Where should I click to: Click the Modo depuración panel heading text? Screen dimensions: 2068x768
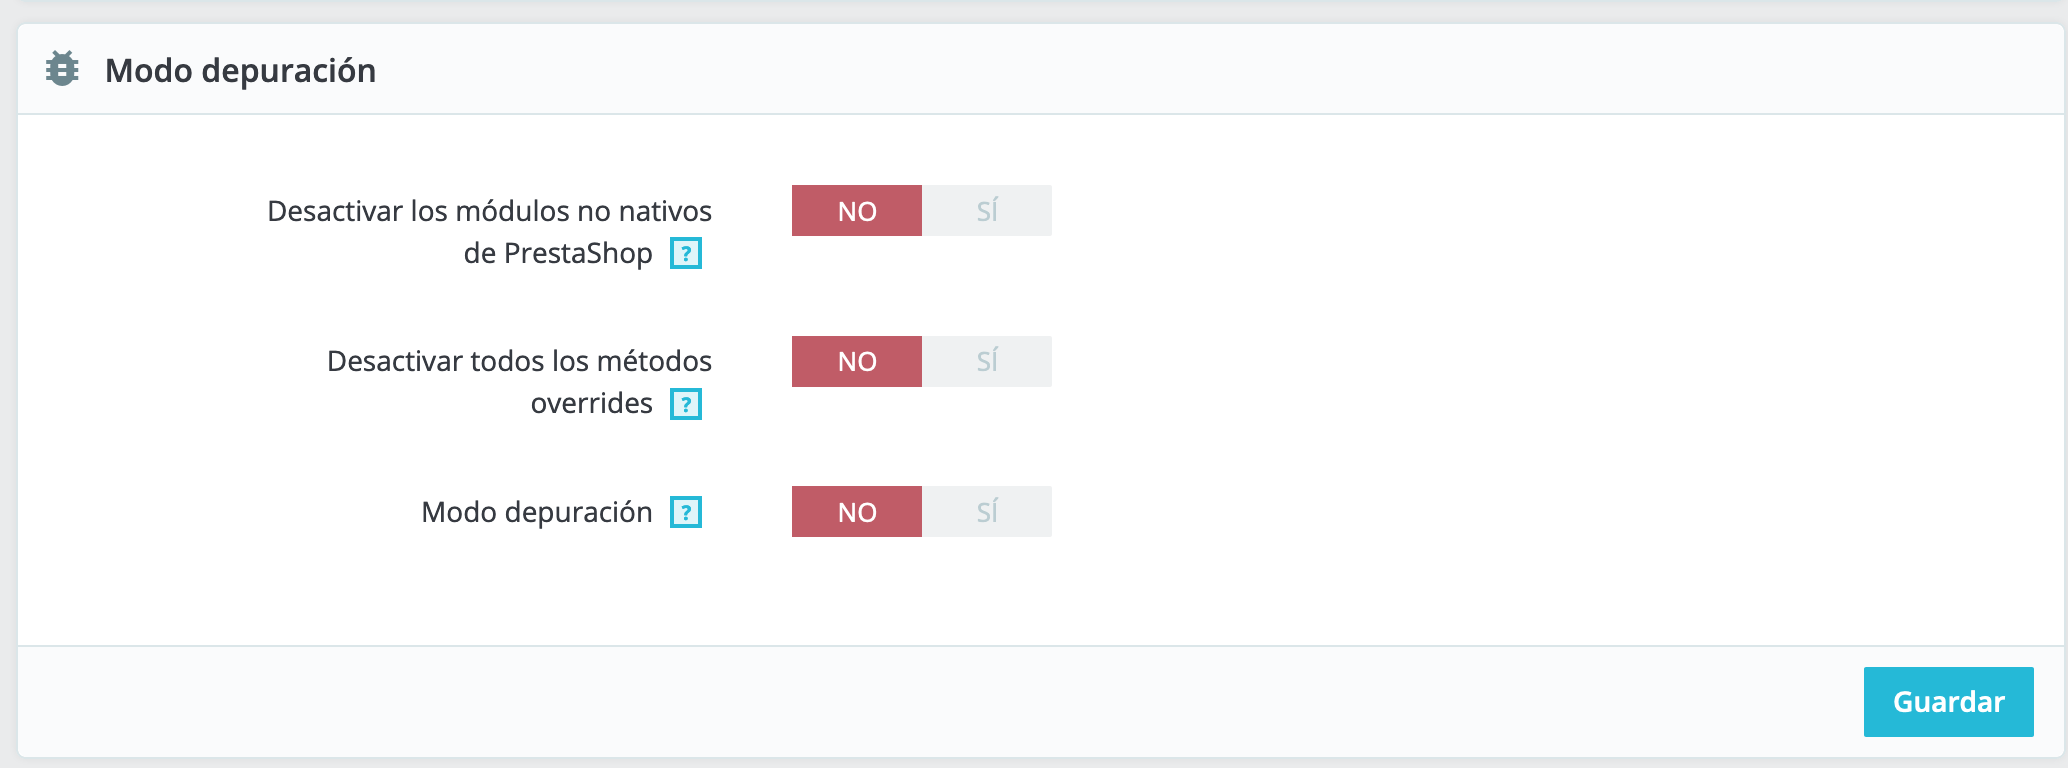click(x=241, y=71)
